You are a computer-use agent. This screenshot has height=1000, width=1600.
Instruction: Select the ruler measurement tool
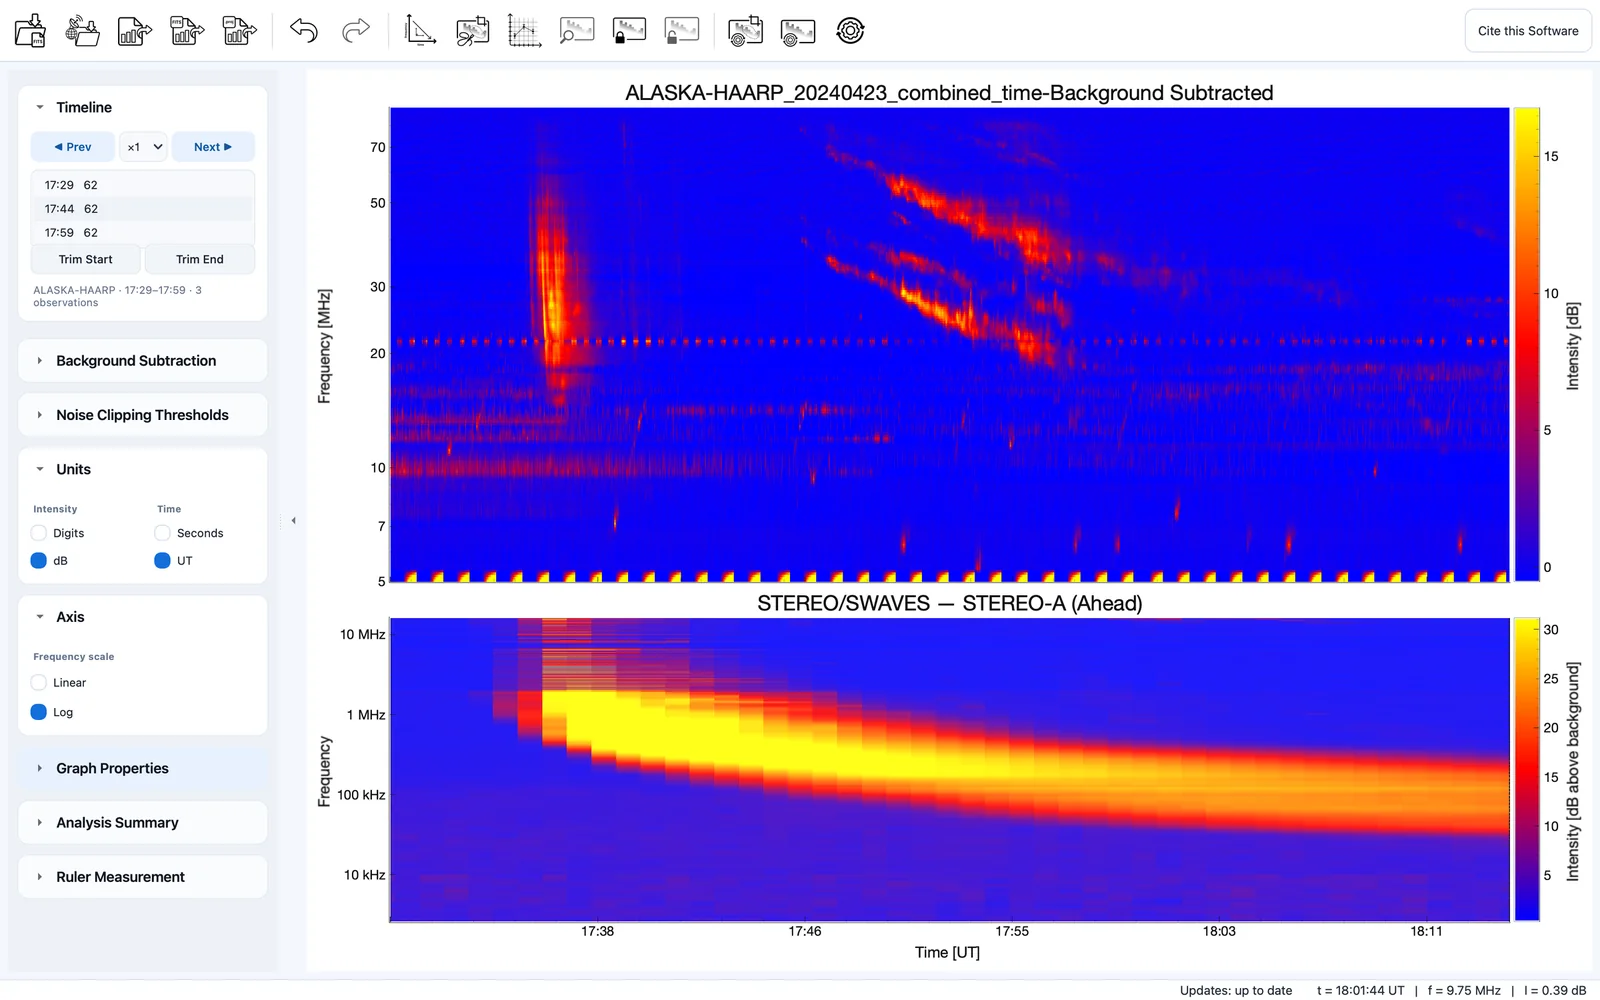point(420,31)
